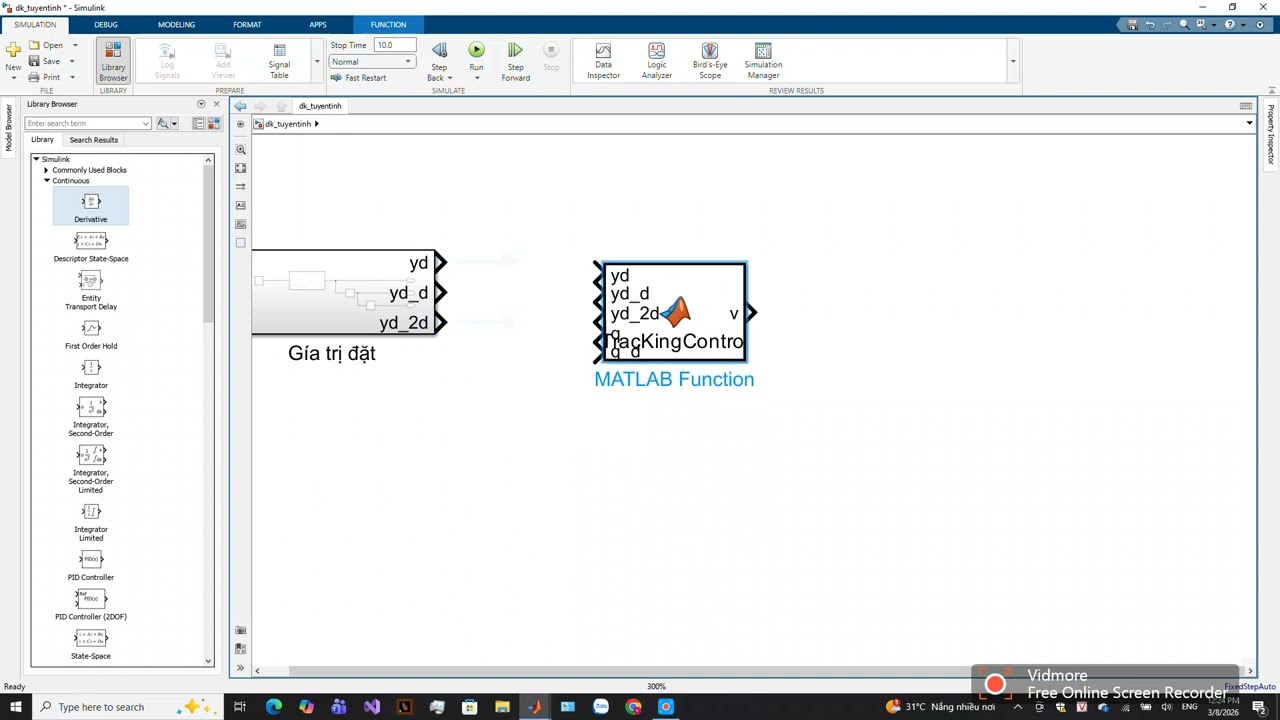Open the Simulation Manager
The height and width of the screenshot is (720, 1280).
[x=763, y=61]
